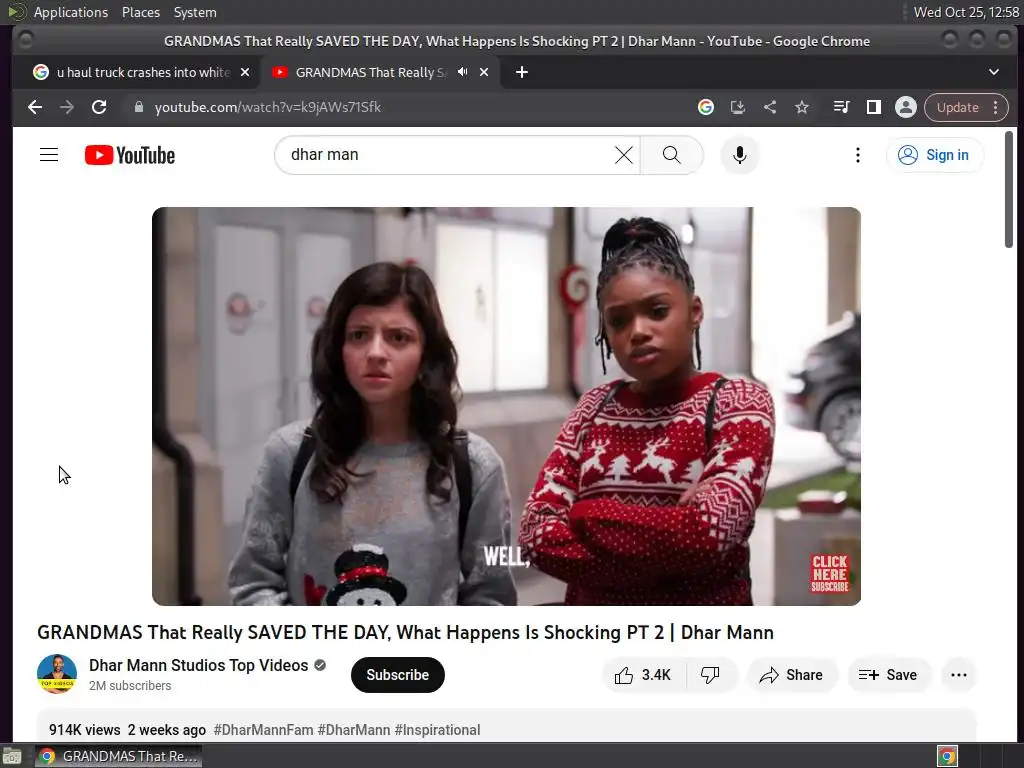Image resolution: width=1024 pixels, height=768 pixels.
Task: Click show desktop icon in taskbar
Action: [x=12, y=757]
